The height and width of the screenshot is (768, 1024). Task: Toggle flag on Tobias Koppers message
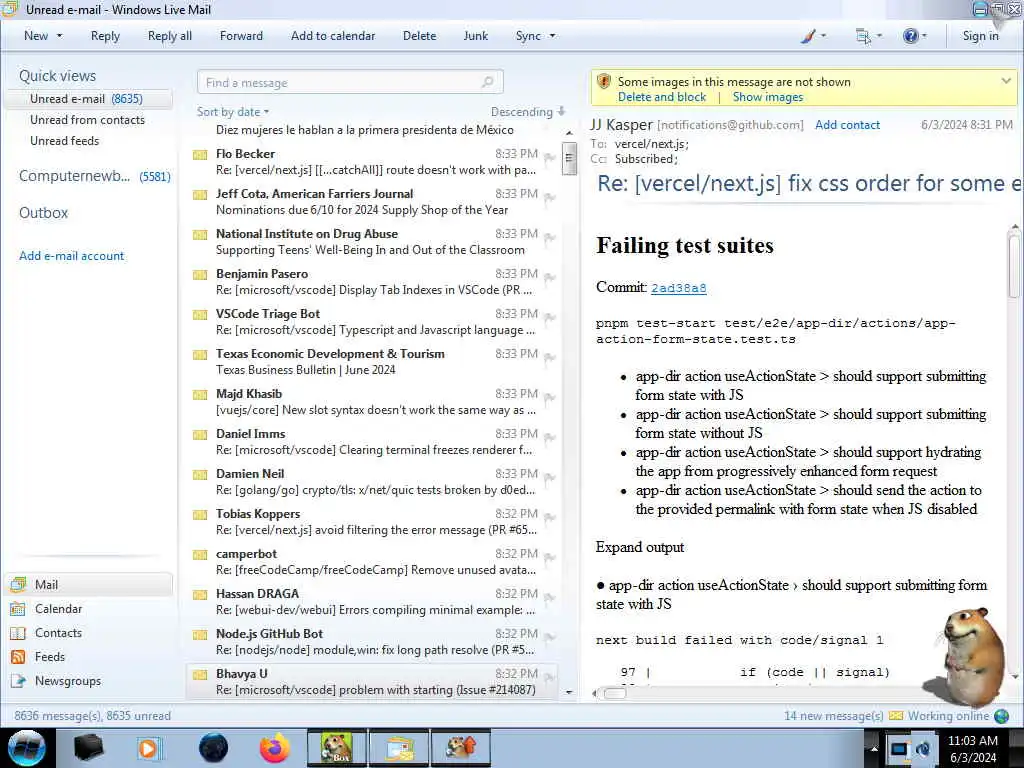click(x=550, y=517)
